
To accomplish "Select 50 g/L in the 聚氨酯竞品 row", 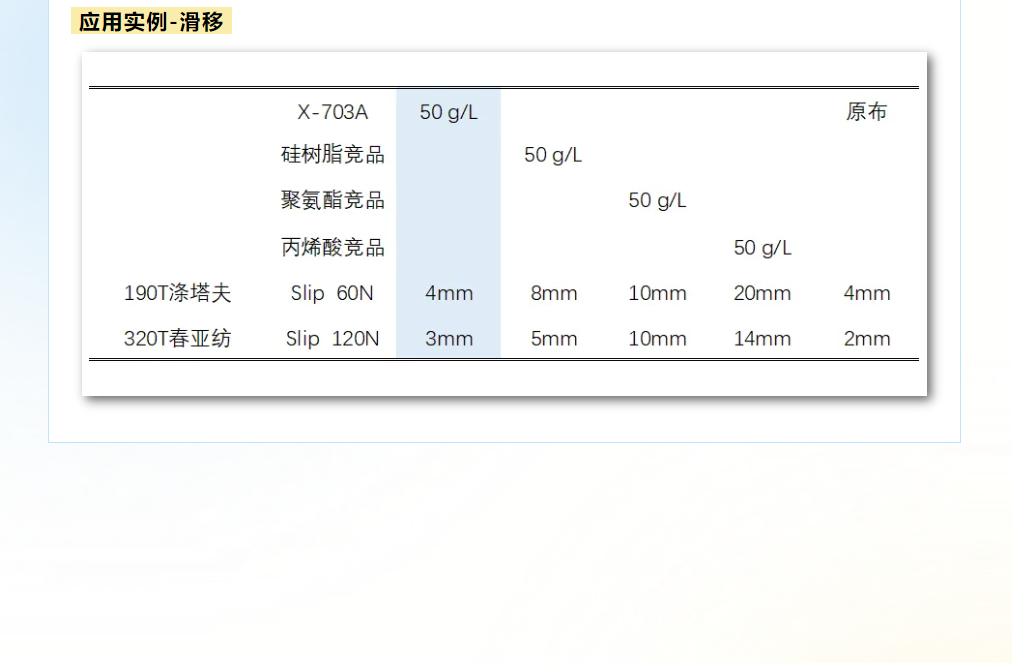I will [657, 200].
